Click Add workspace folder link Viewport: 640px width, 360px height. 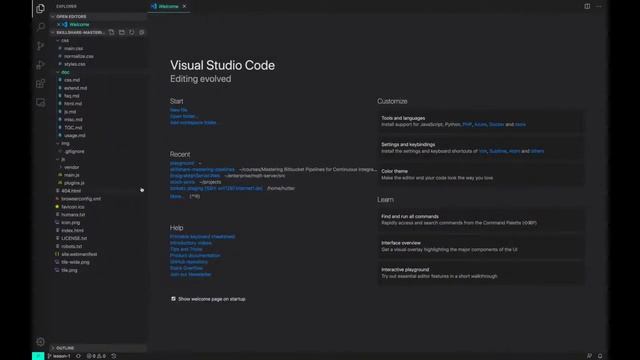(193, 122)
